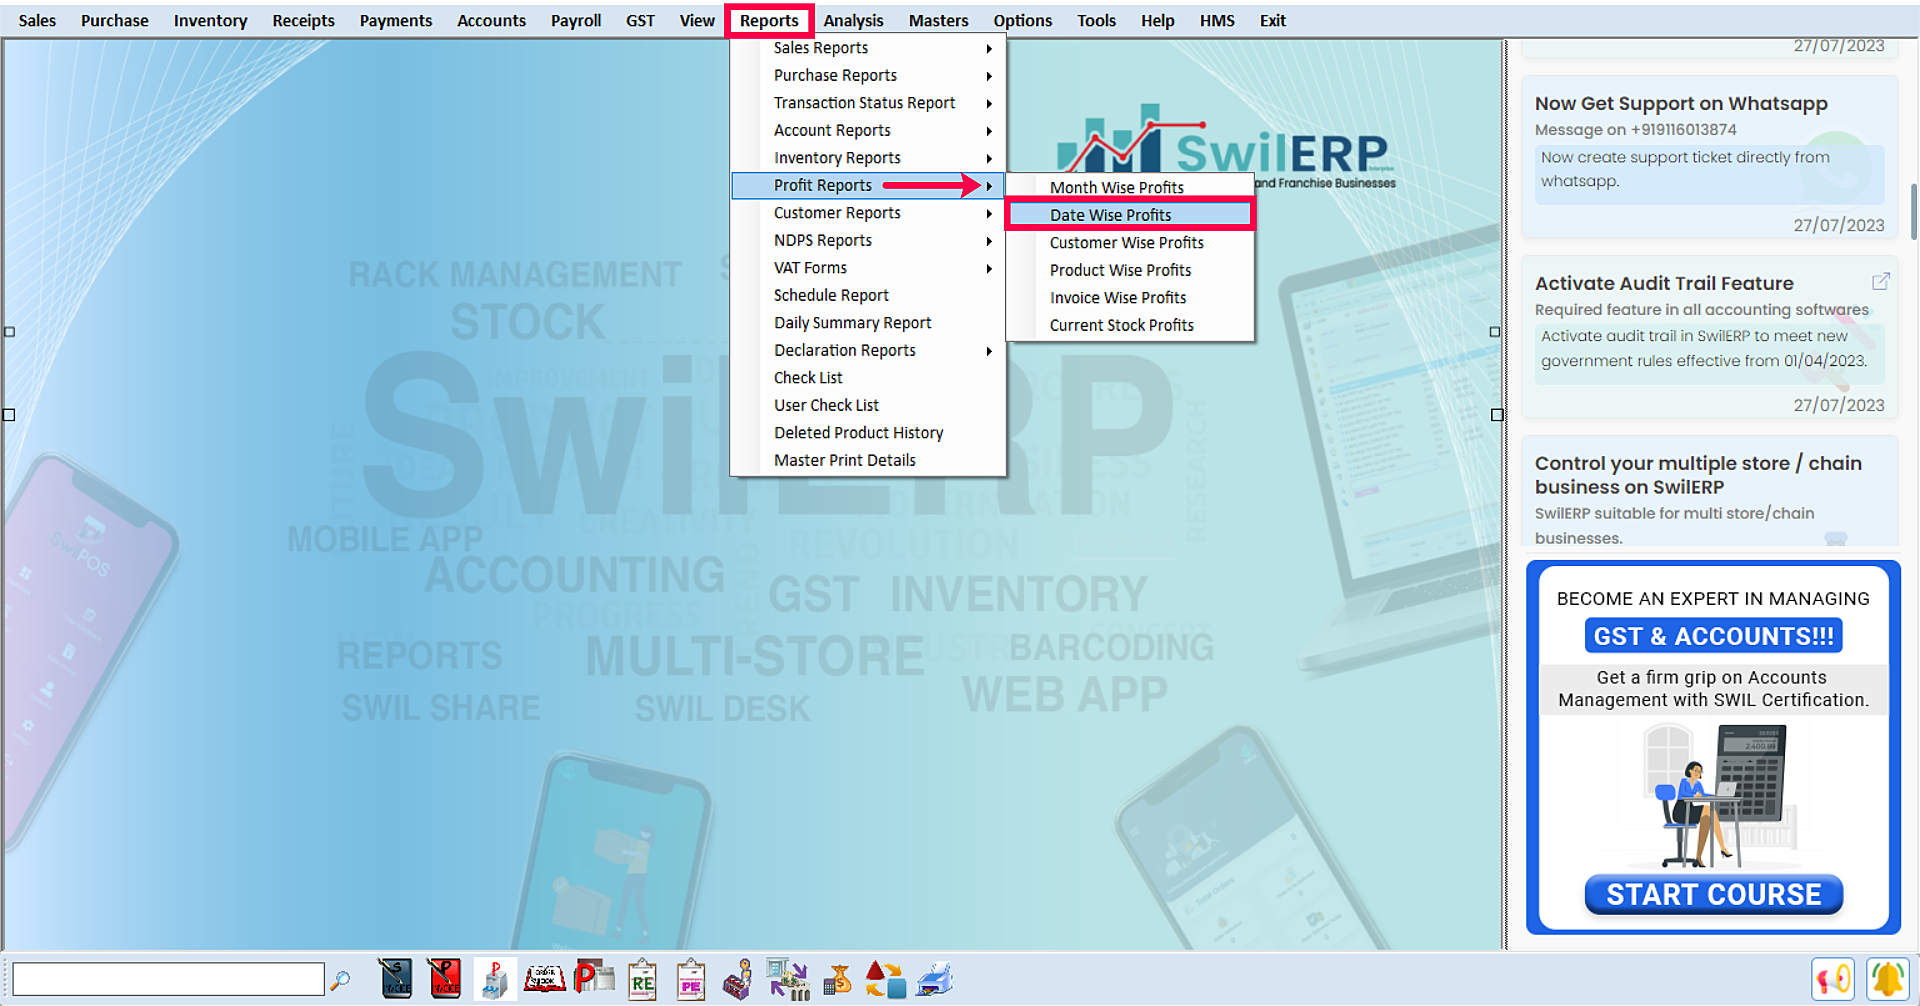Open Deleted Product History
Viewport: 1920px width, 1006px height.
pos(868,433)
